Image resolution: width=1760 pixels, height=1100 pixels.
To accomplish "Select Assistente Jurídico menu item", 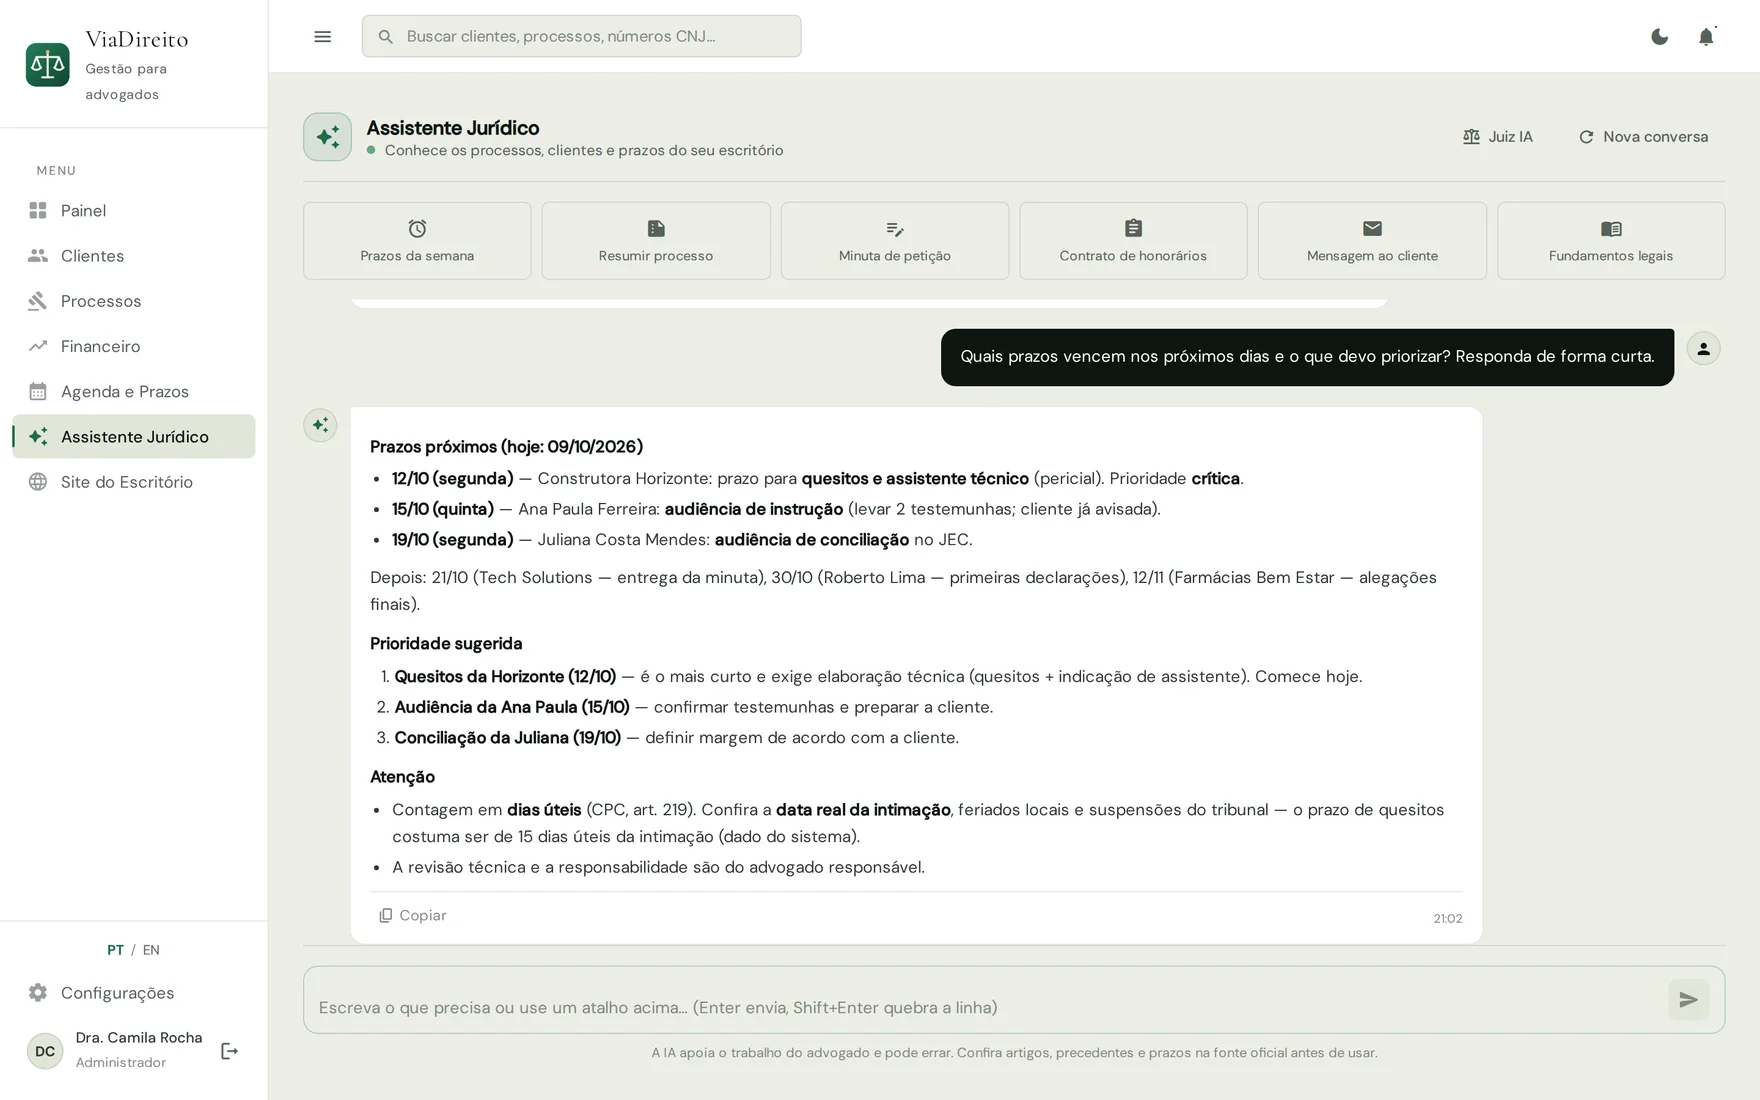I will click(133, 436).
